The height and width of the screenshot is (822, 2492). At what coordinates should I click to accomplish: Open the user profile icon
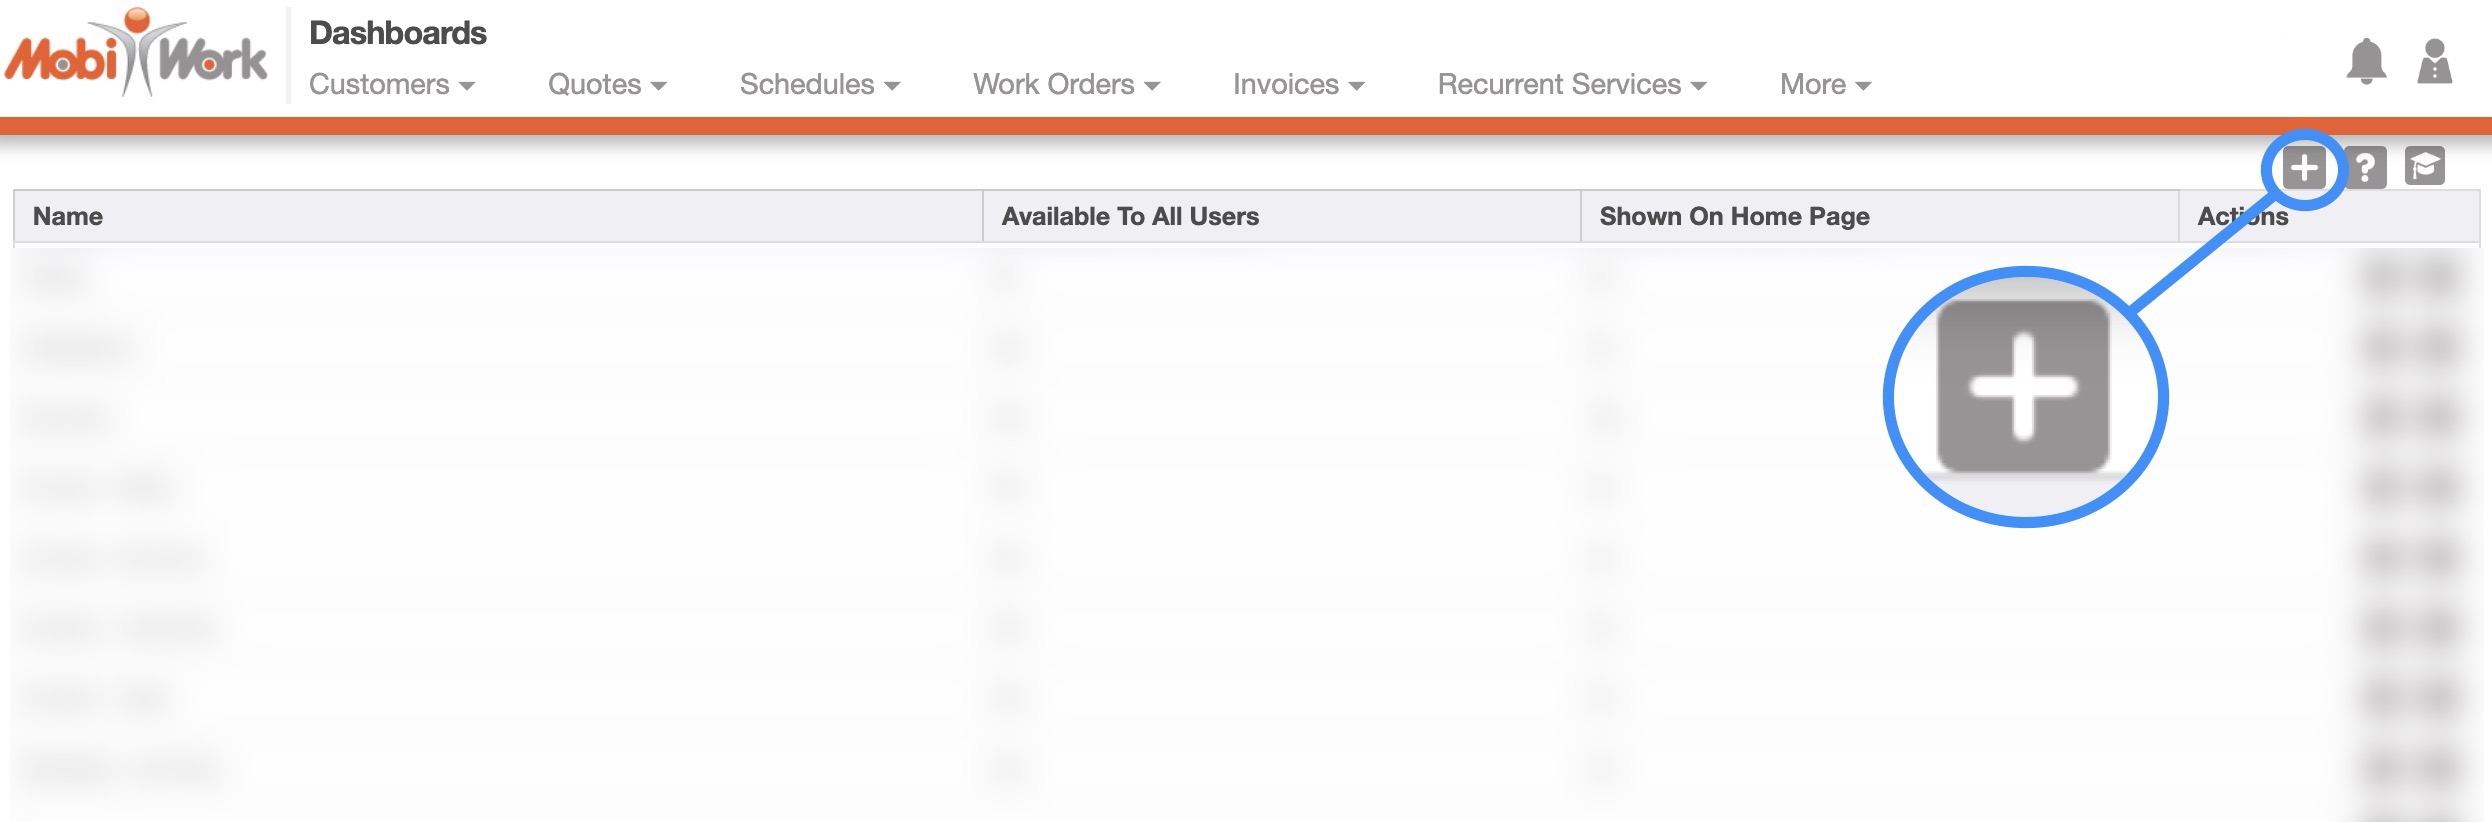tap(2434, 62)
